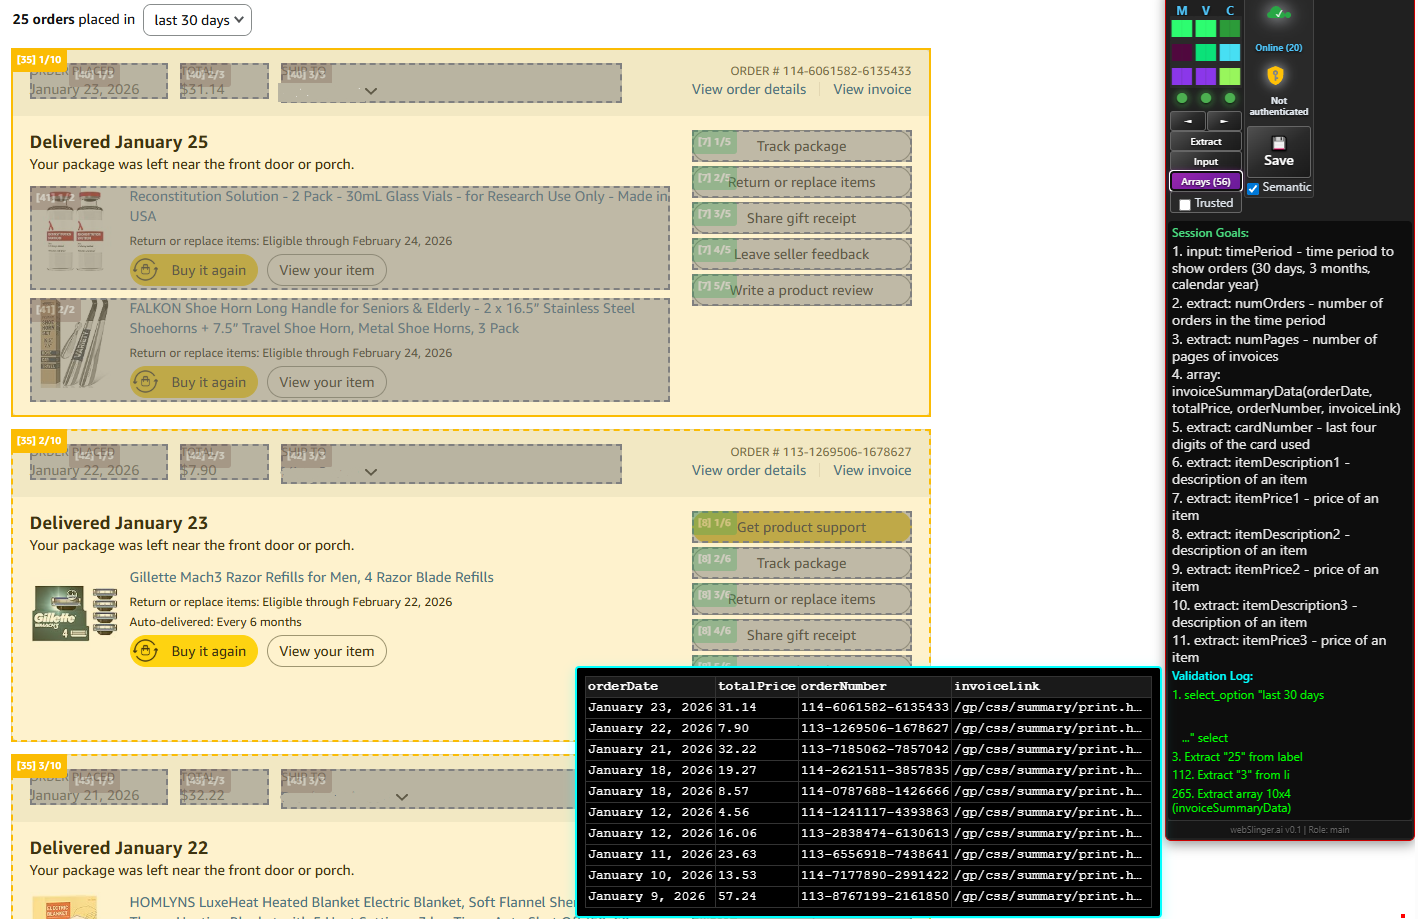This screenshot has height=919, width=1418.
Task: Click the green status dot under M column
Action: (1182, 98)
